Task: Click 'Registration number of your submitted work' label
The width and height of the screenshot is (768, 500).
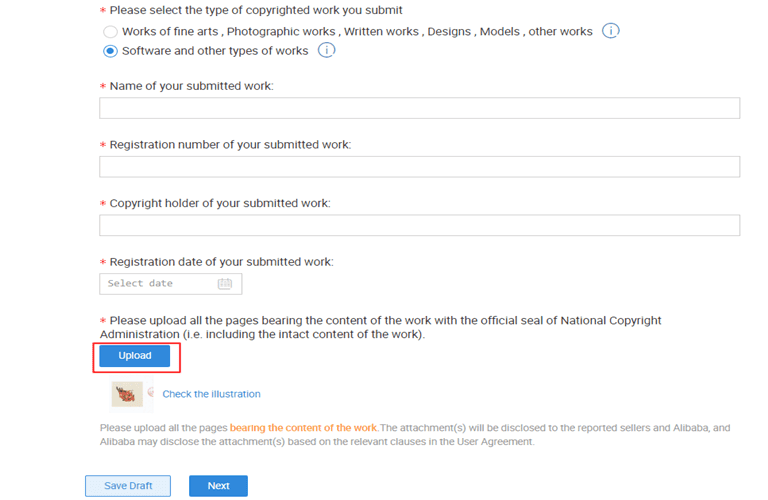Action: 230,145
